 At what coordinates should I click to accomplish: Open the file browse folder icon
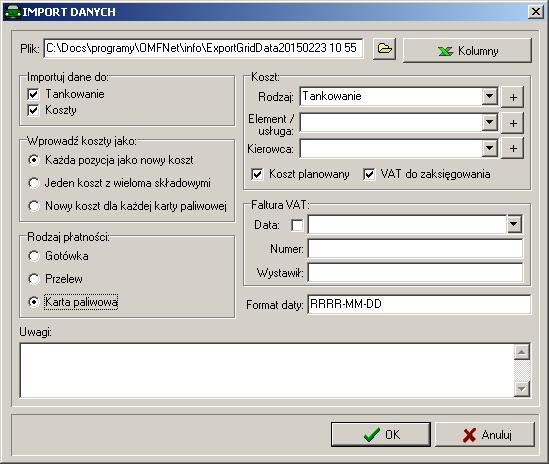click(x=384, y=49)
